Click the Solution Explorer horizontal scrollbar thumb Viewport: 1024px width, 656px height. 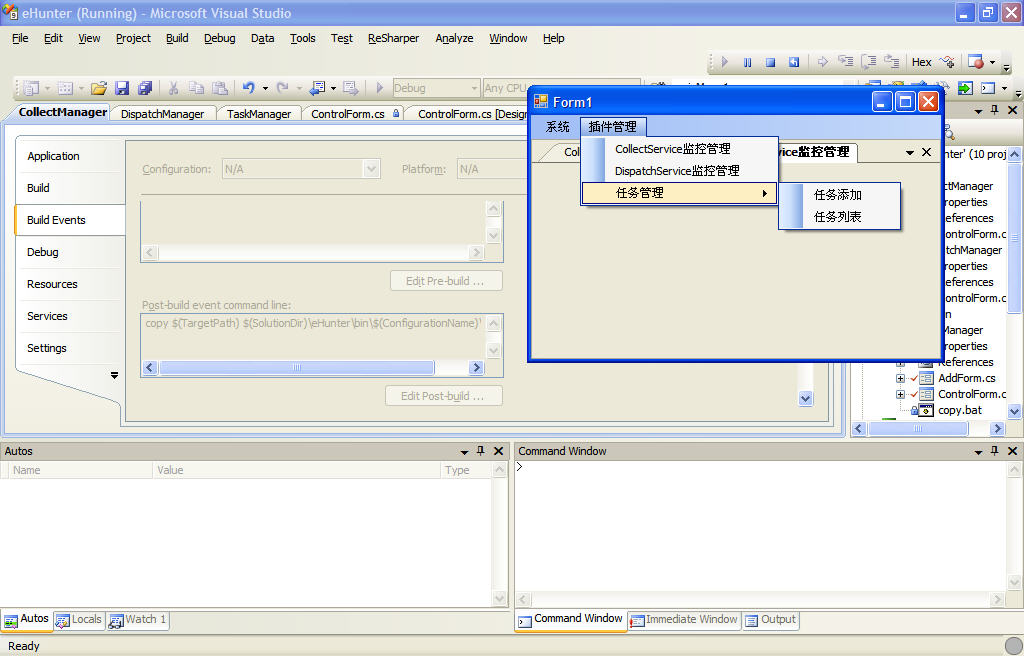918,429
